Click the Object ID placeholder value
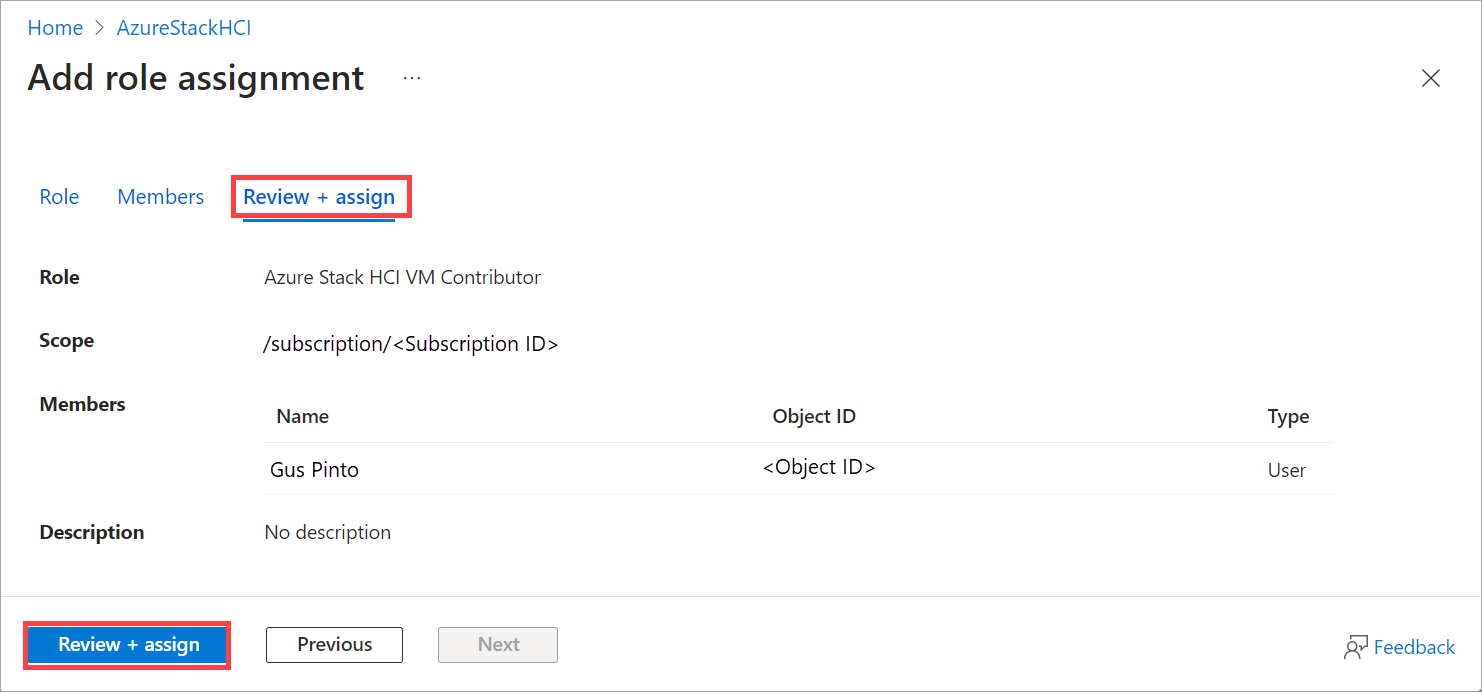 [x=819, y=466]
